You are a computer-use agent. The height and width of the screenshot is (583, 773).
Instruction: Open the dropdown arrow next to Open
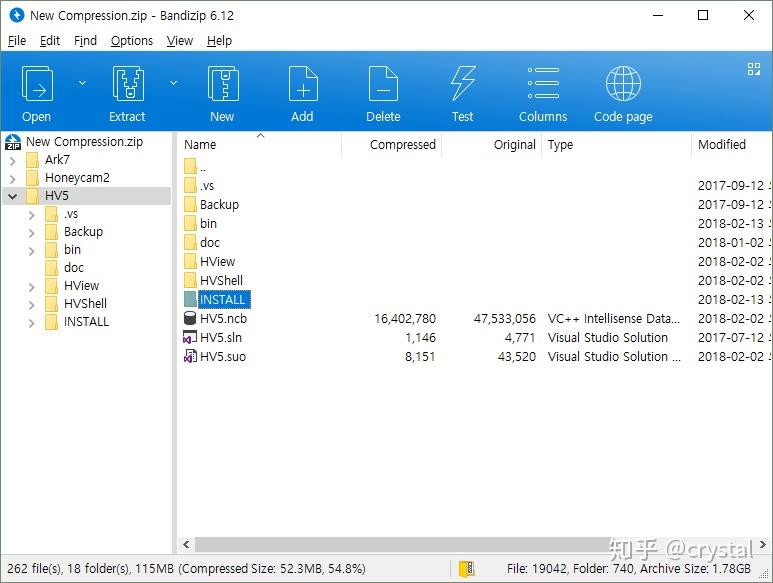(82, 83)
